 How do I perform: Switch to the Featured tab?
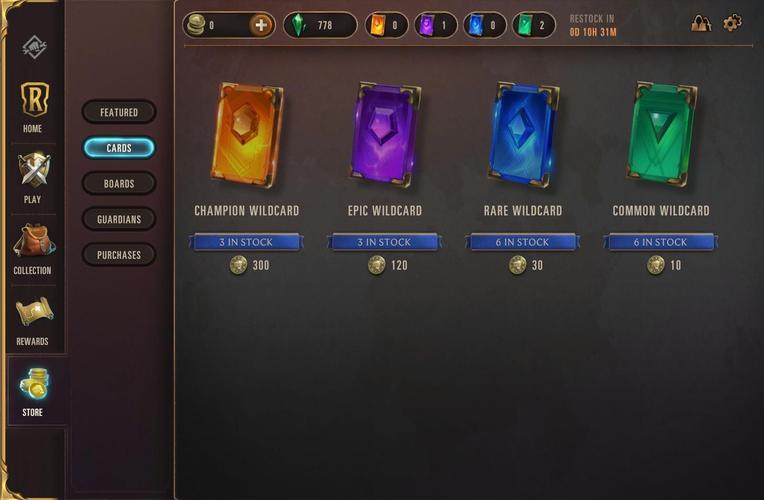[x=119, y=112]
